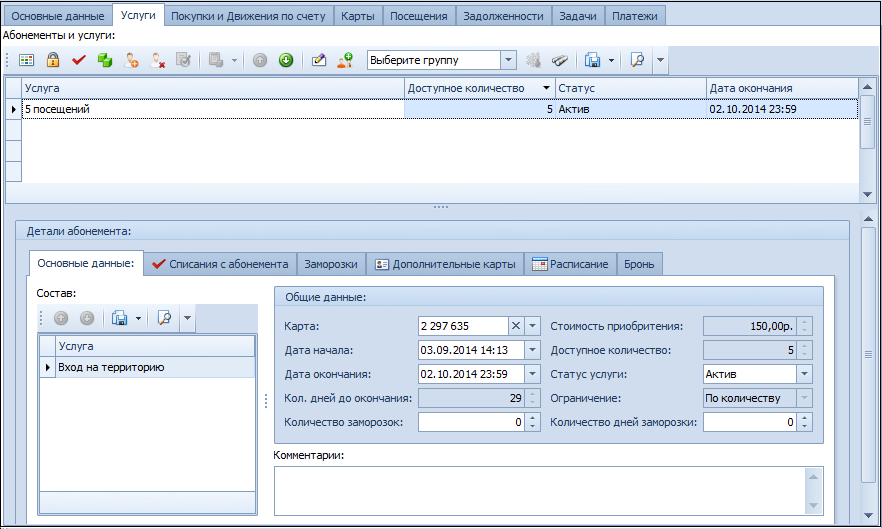Click the person with green plus icon
Screen dimensions: 882x529
pyautogui.click(x=345, y=60)
